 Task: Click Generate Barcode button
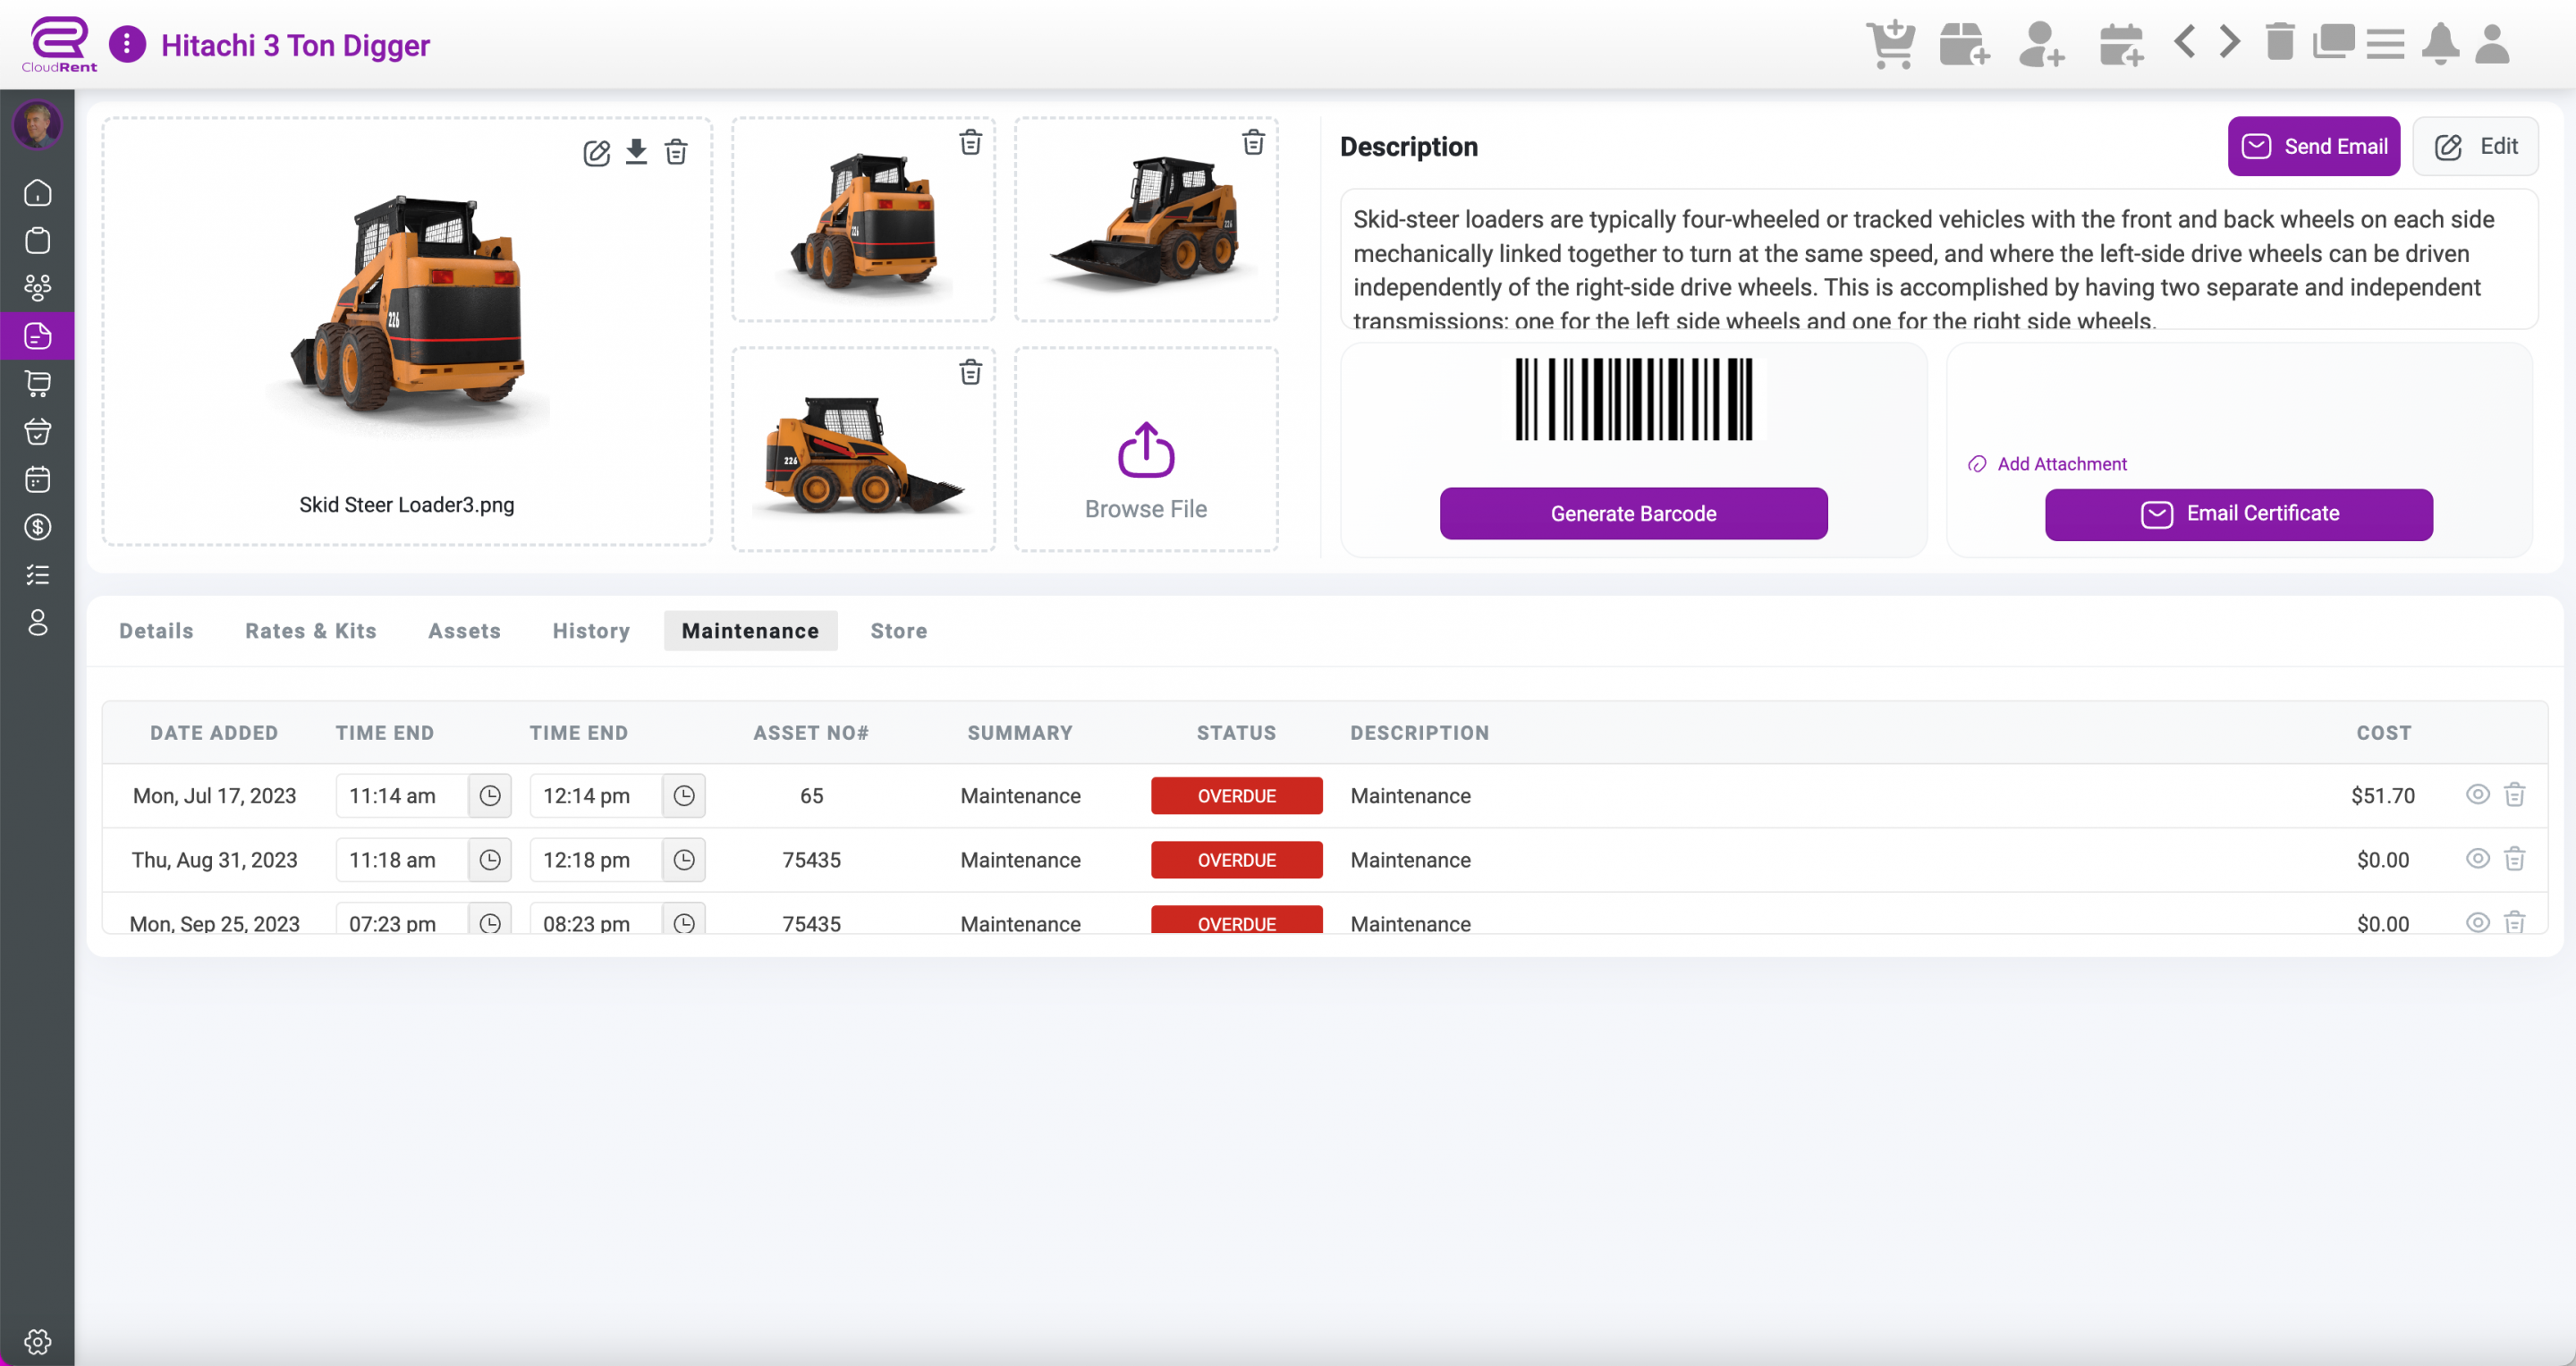(1633, 513)
